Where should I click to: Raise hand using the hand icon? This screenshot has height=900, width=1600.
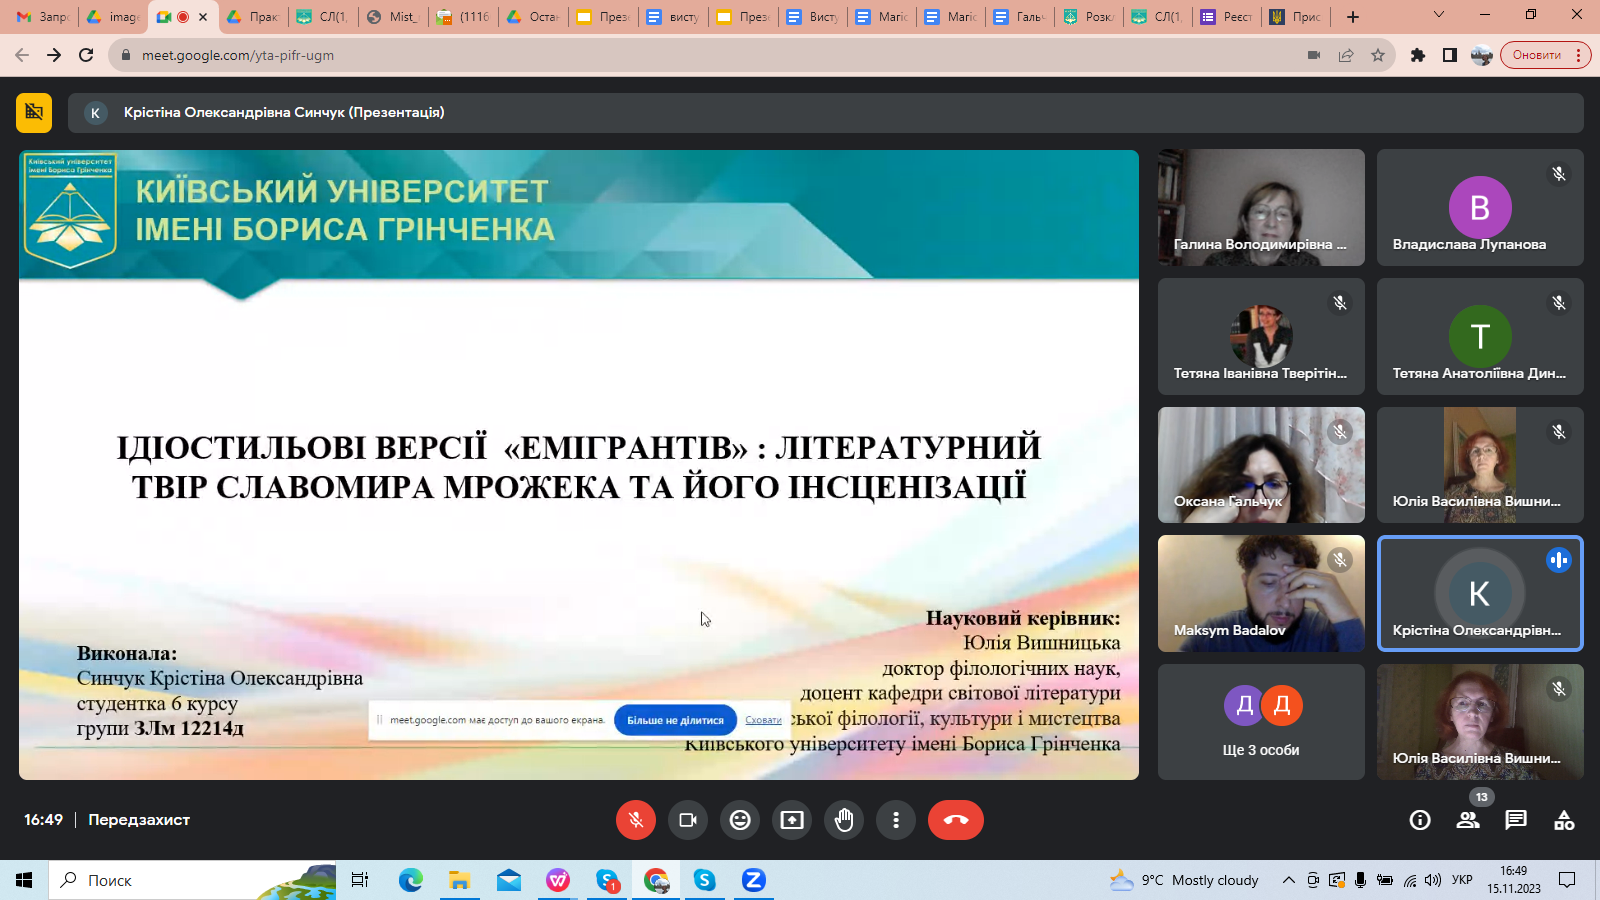[844, 820]
